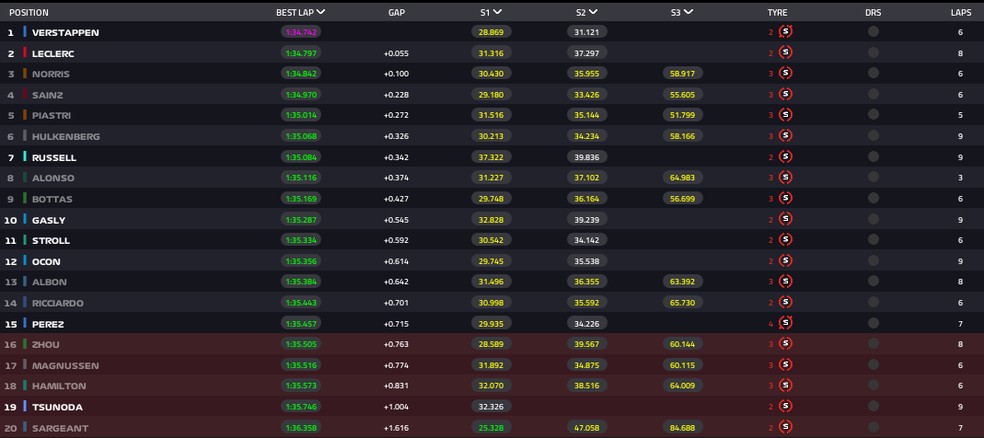
Task: Click Leclerc's DRS indicator dot
Action: (873, 53)
